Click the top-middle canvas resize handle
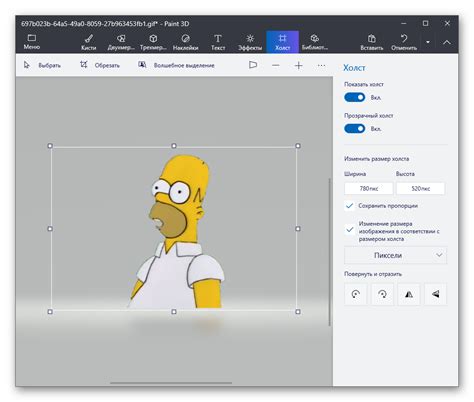The height and width of the screenshot is (402, 474). [174, 146]
